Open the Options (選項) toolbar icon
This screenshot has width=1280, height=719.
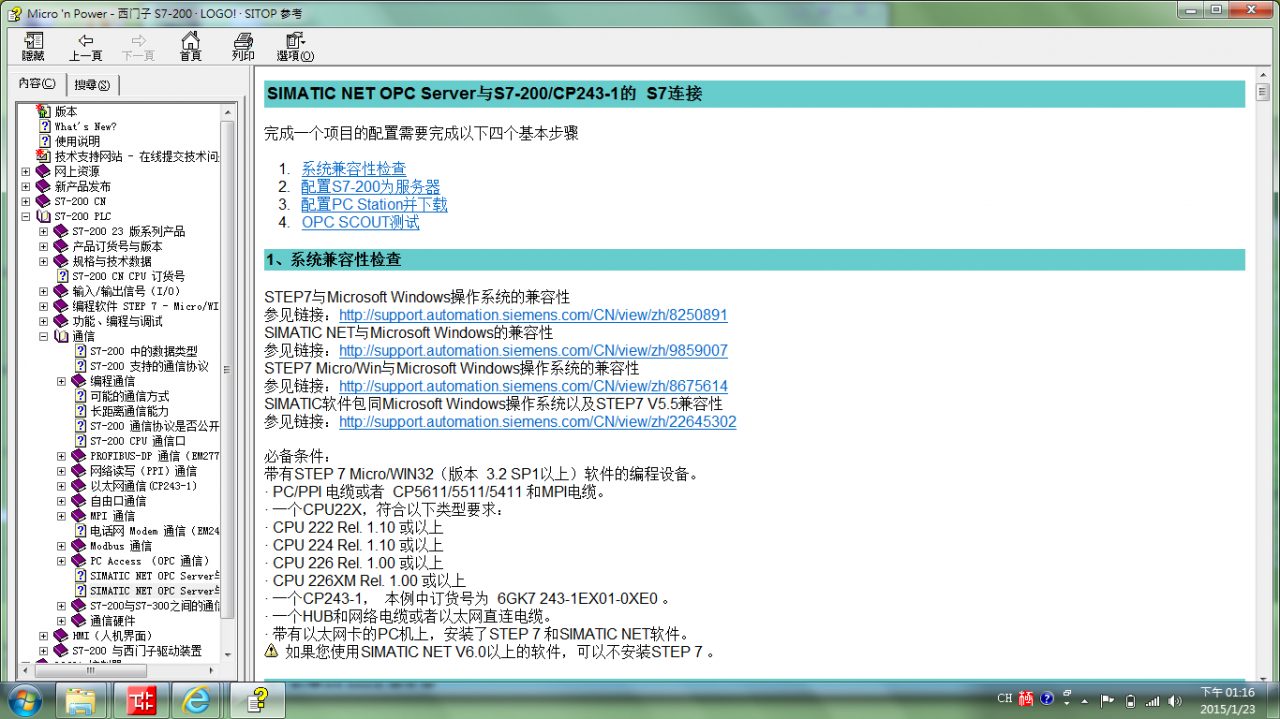[295, 41]
